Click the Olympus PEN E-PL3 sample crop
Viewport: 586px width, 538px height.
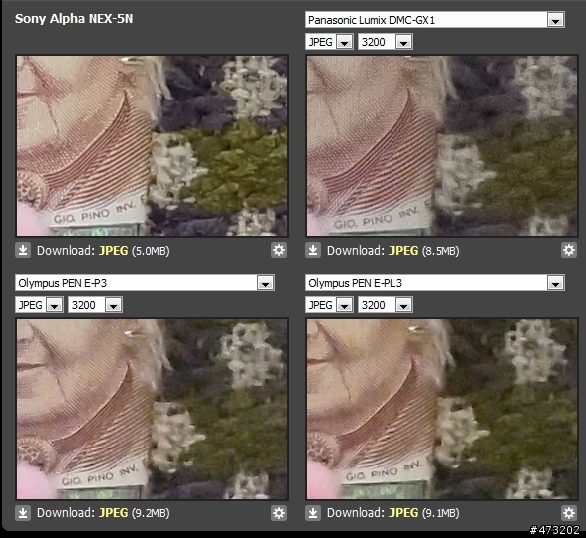(442, 409)
